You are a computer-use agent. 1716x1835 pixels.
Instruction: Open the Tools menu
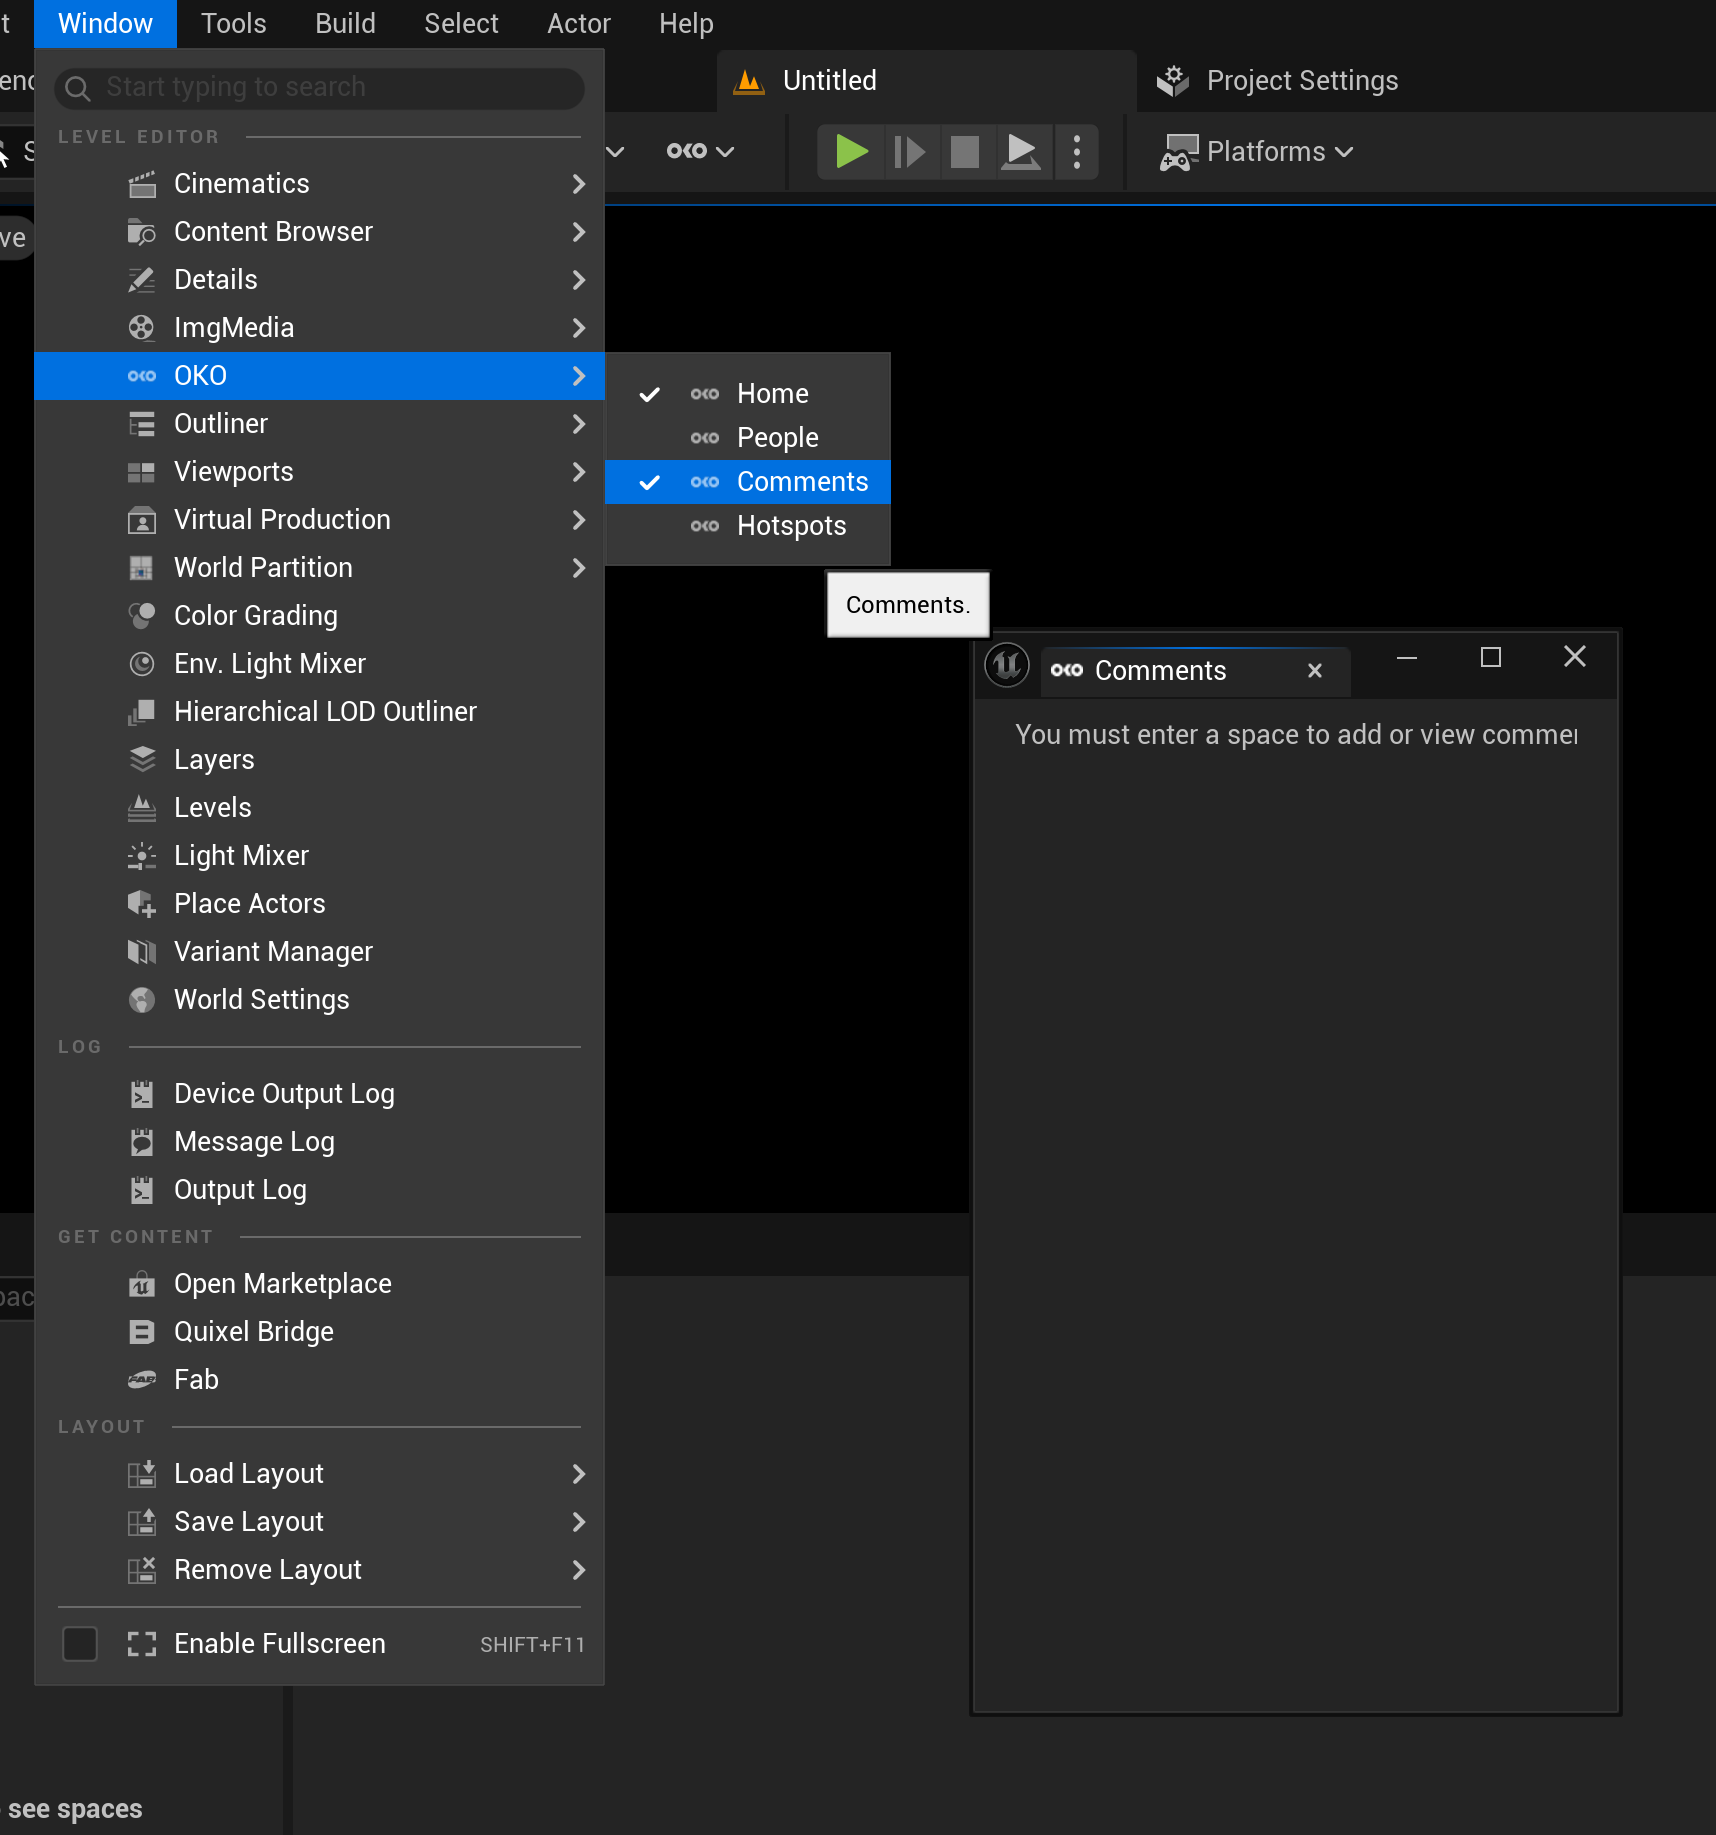tap(233, 24)
